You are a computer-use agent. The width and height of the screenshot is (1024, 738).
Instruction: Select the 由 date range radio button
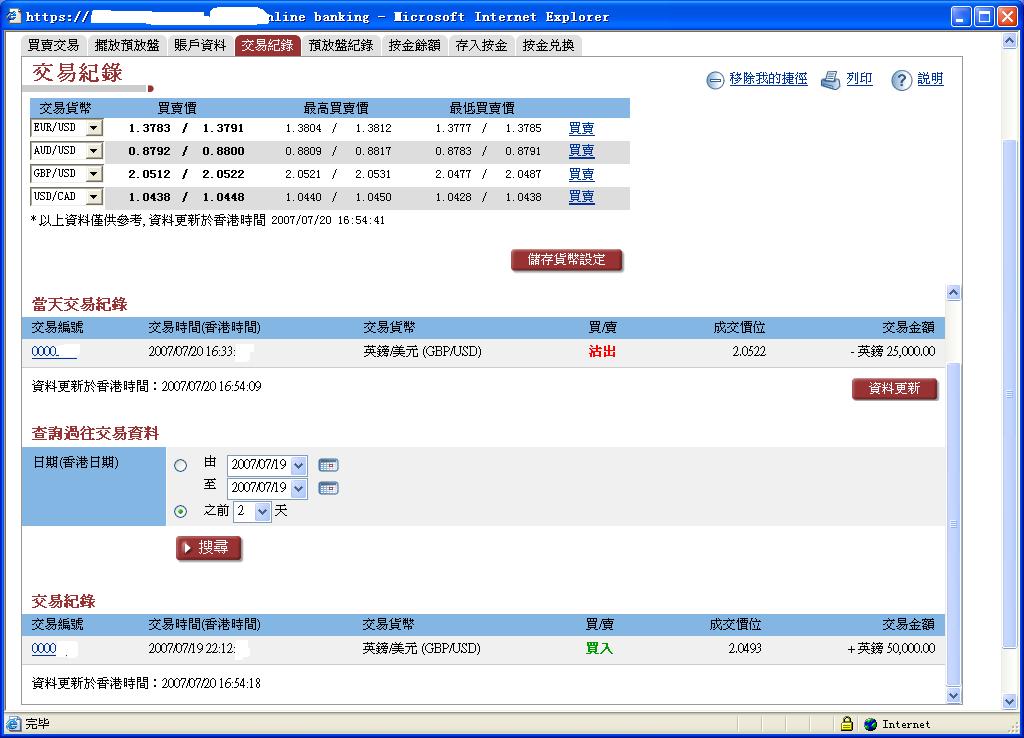point(180,466)
